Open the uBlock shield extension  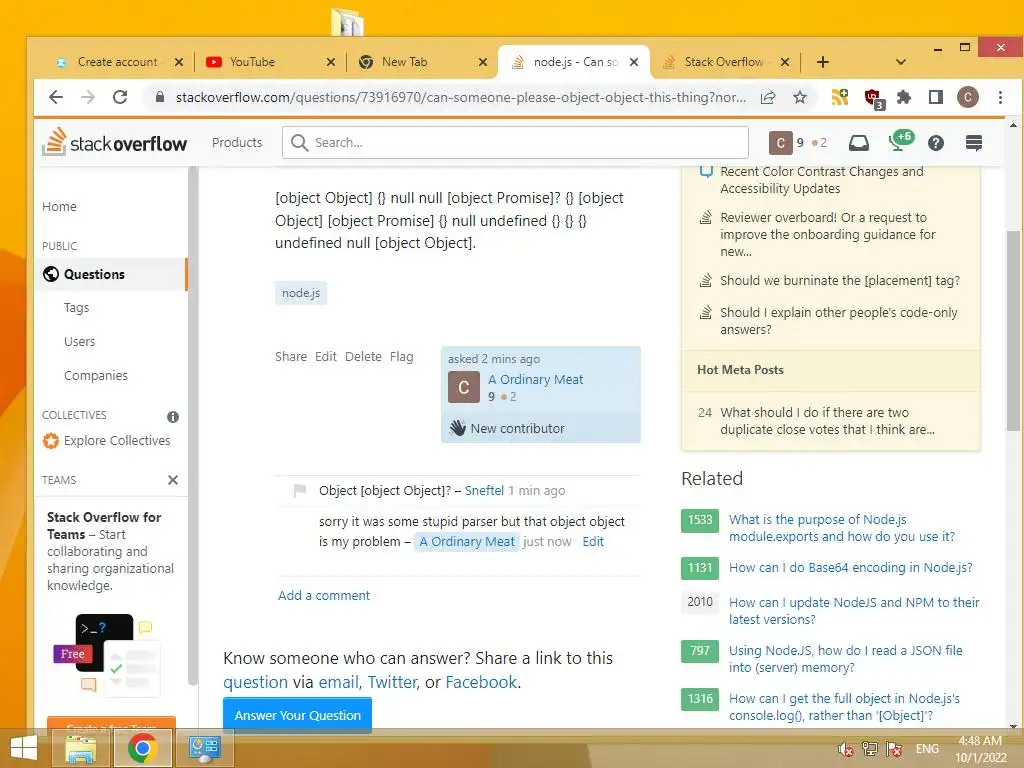point(874,99)
